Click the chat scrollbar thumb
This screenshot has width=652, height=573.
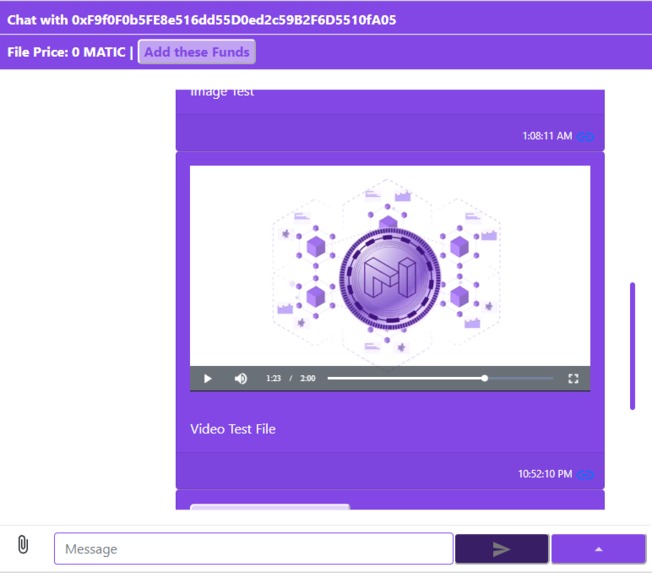[x=632, y=346]
